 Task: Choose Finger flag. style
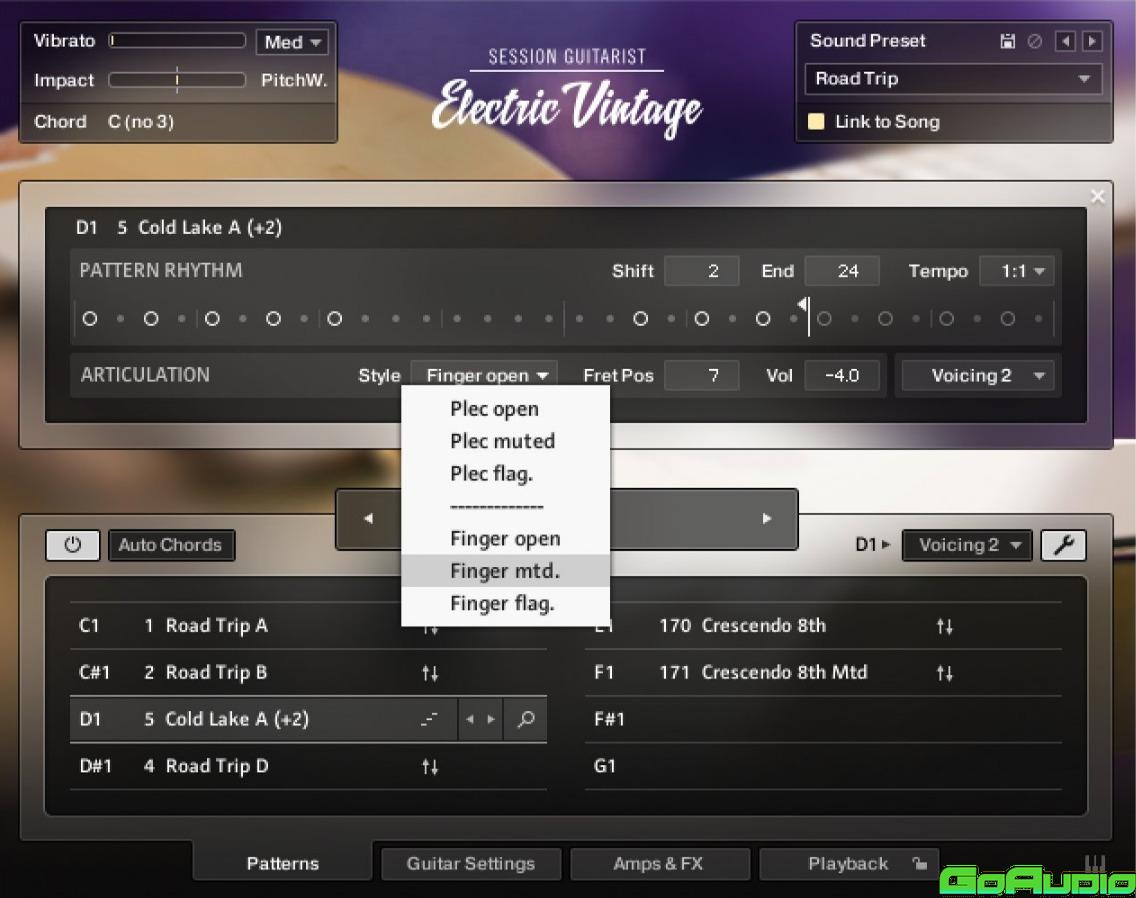(x=505, y=604)
